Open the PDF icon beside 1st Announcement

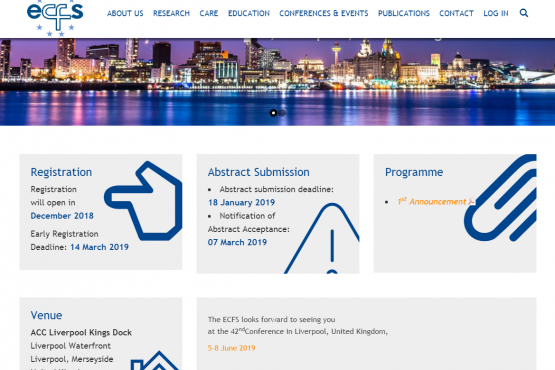coord(471,201)
